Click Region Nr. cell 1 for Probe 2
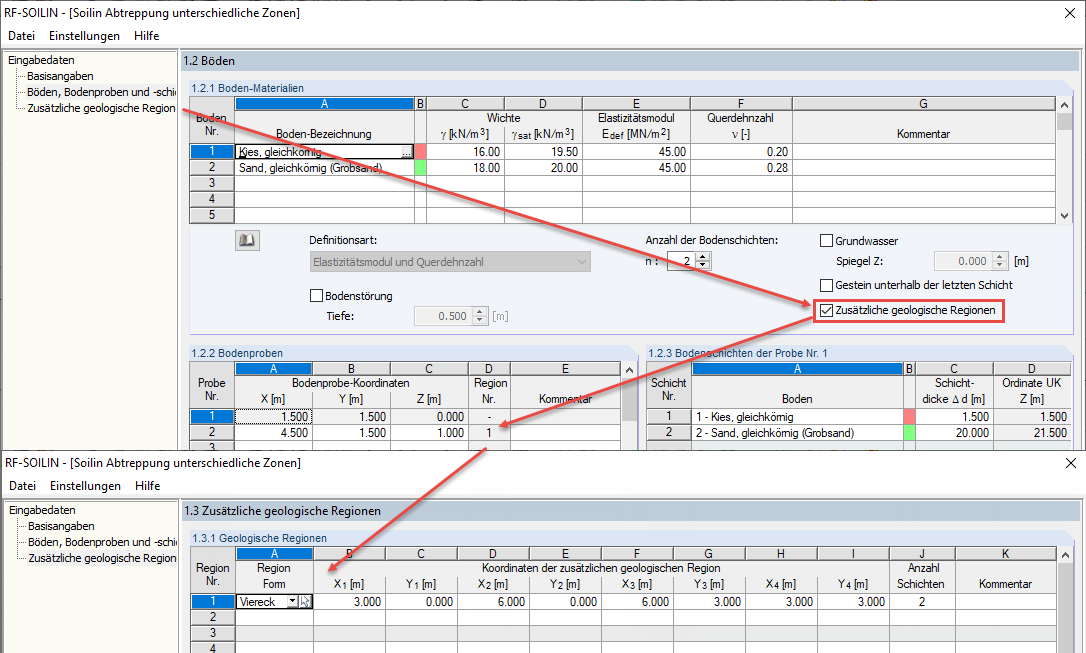 489,433
